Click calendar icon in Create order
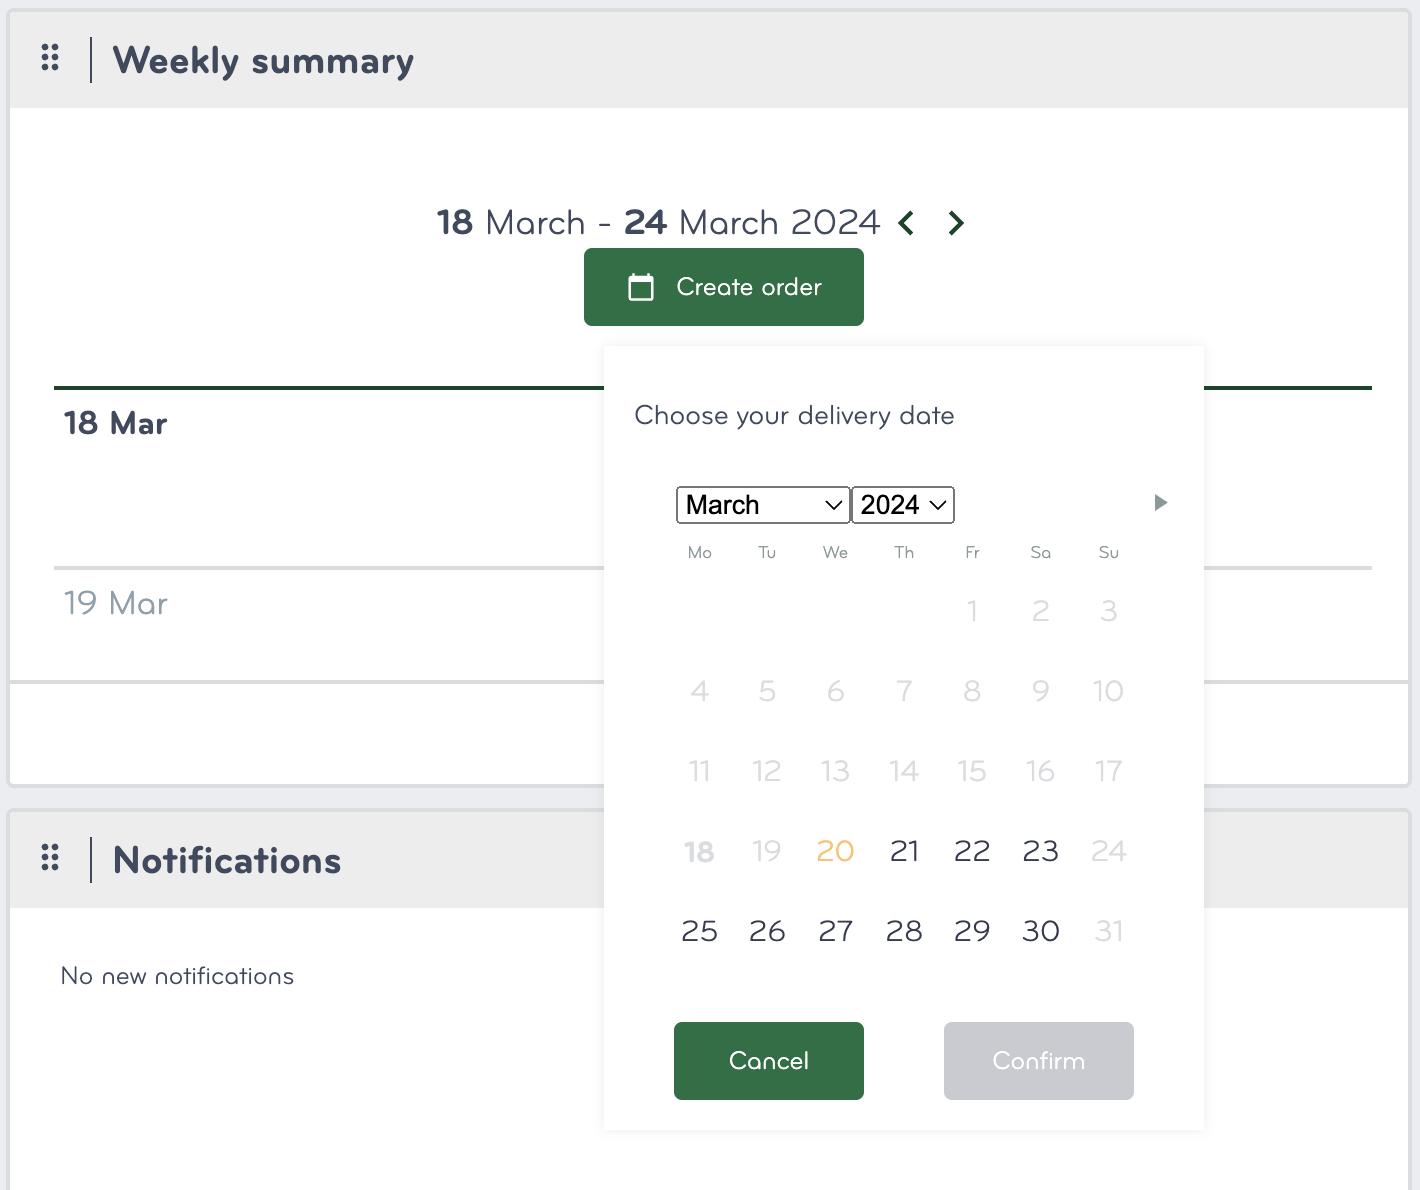Viewport: 1420px width, 1190px height. pyautogui.click(x=640, y=288)
